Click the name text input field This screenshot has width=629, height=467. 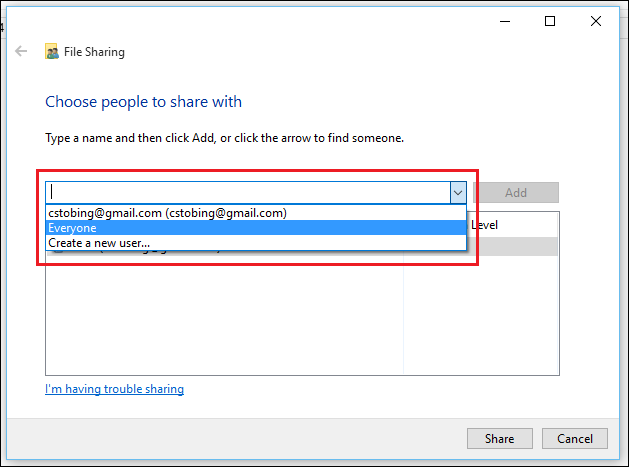[x=248, y=192]
